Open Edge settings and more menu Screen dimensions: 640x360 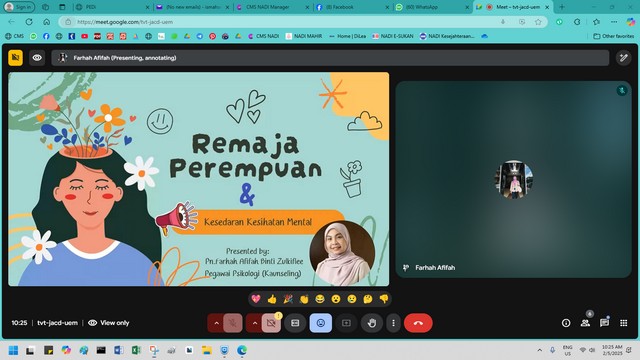(x=614, y=22)
